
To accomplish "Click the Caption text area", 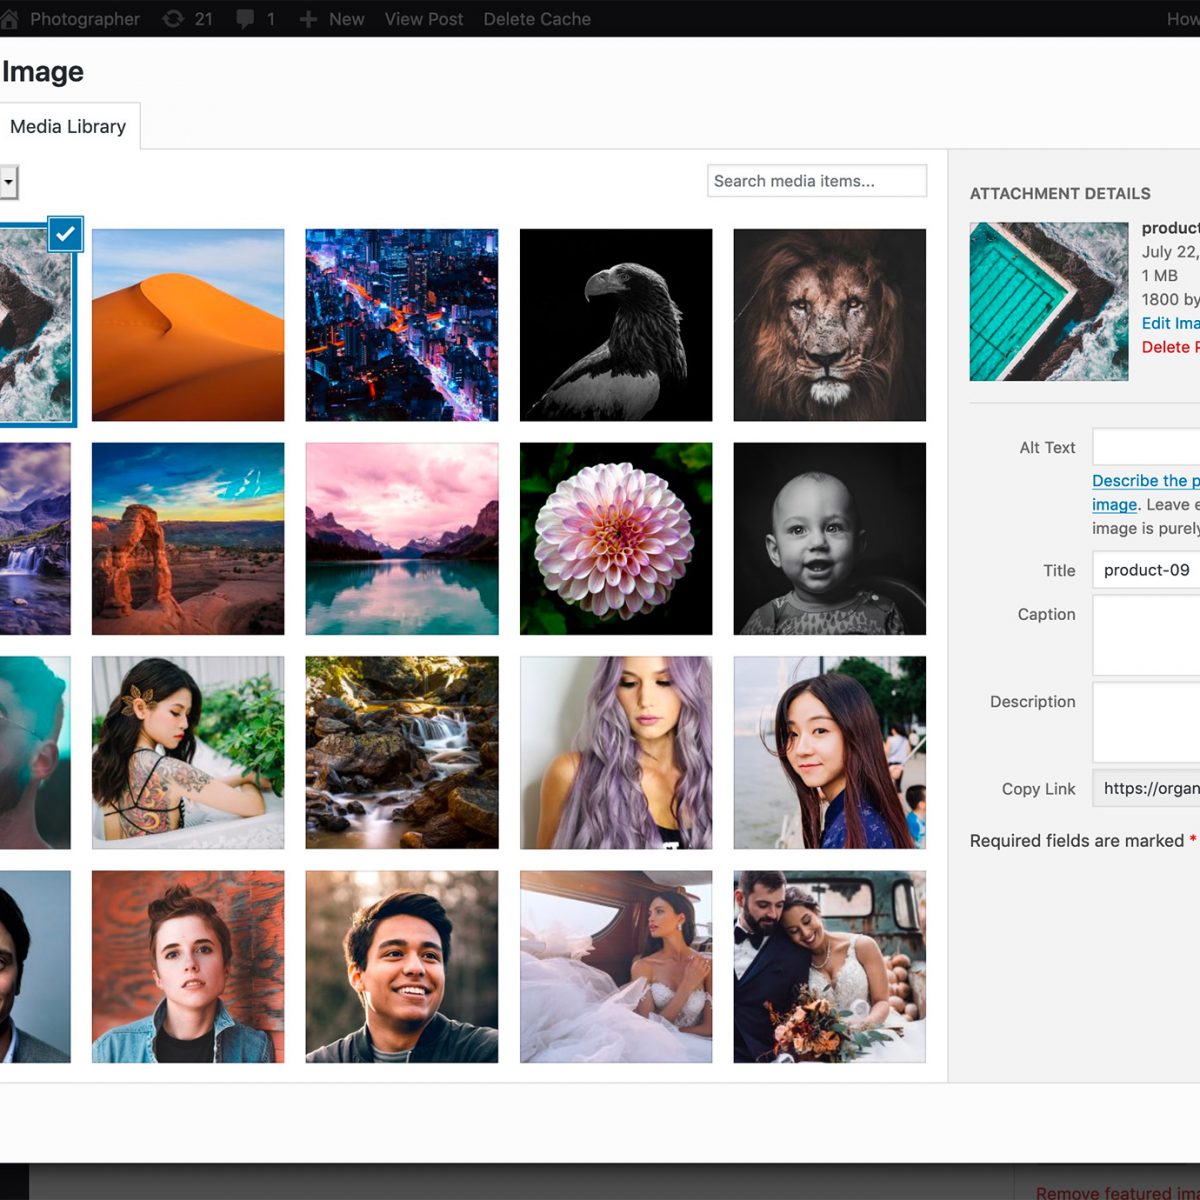I will [x=1146, y=636].
